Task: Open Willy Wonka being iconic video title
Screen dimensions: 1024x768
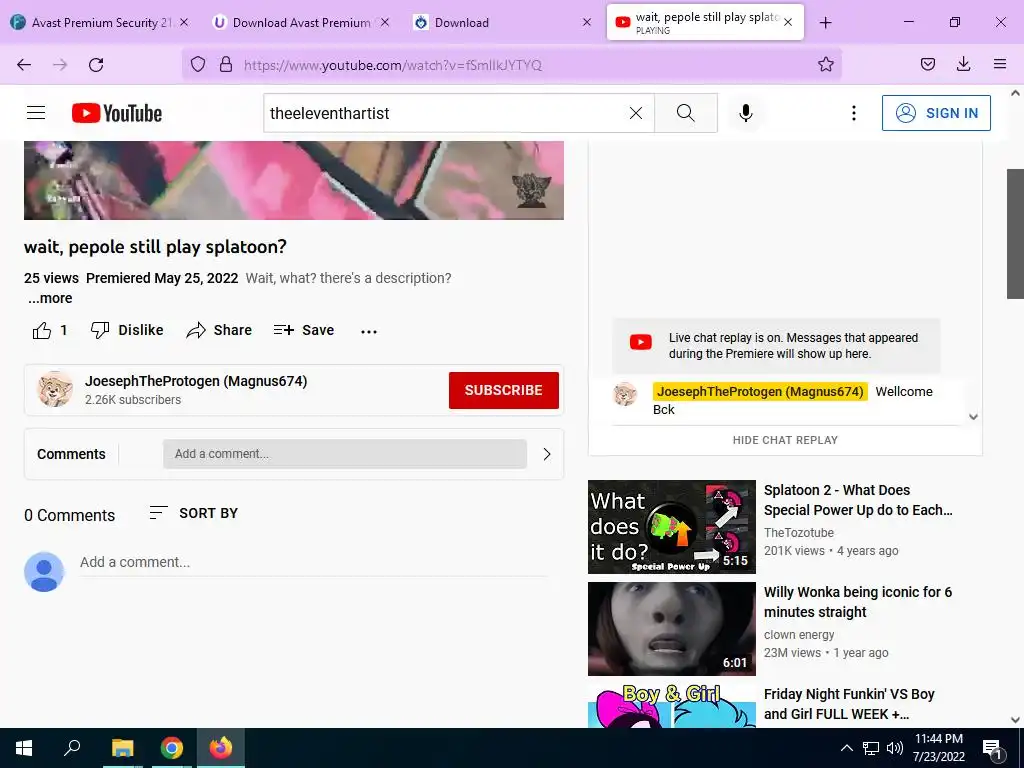Action: point(857,602)
